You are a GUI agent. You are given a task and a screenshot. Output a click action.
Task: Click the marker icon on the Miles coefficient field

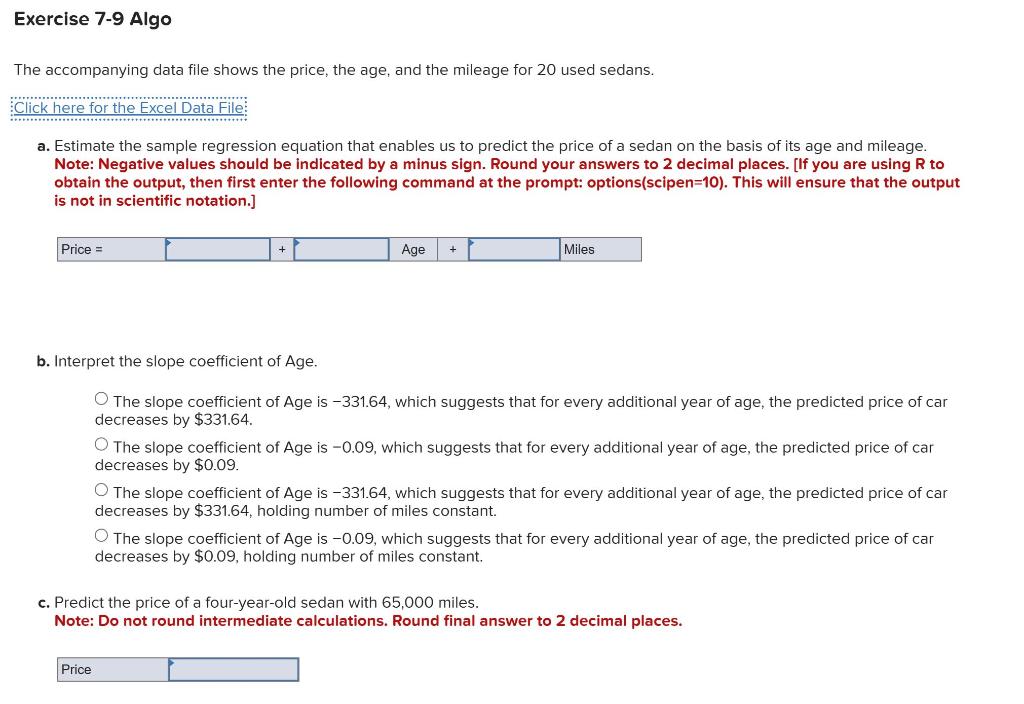469,243
